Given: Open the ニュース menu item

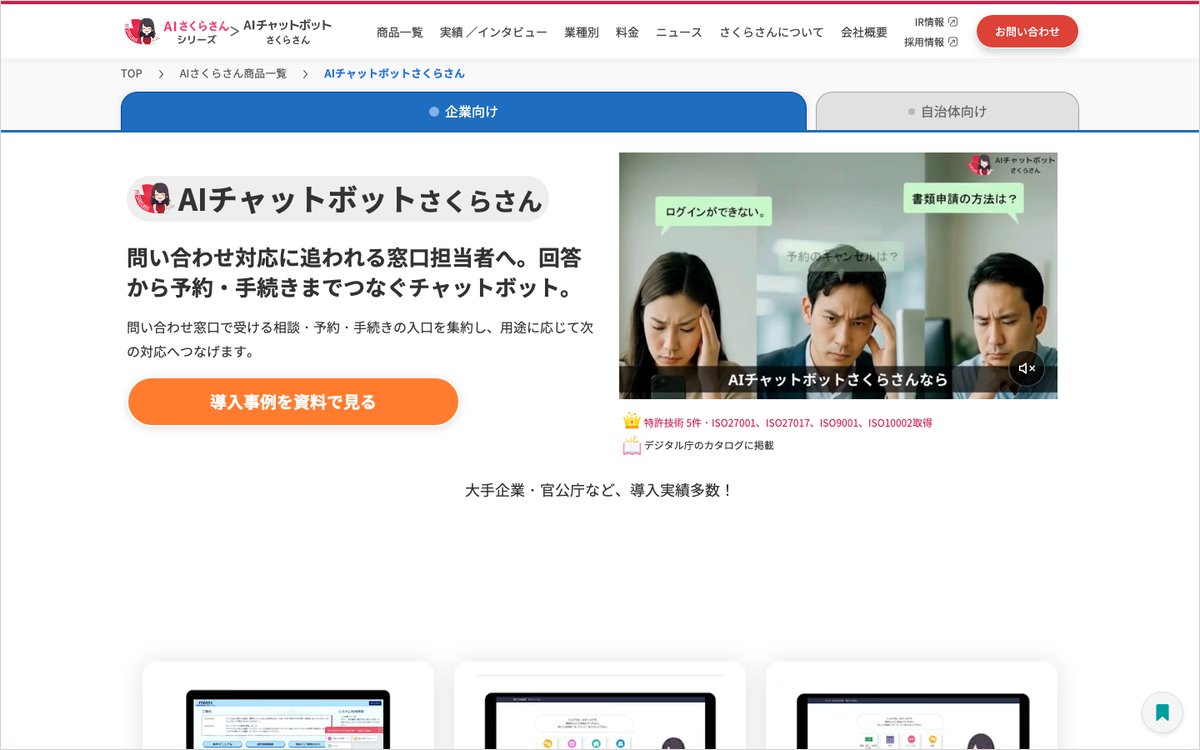Looking at the screenshot, I should pyautogui.click(x=679, y=32).
